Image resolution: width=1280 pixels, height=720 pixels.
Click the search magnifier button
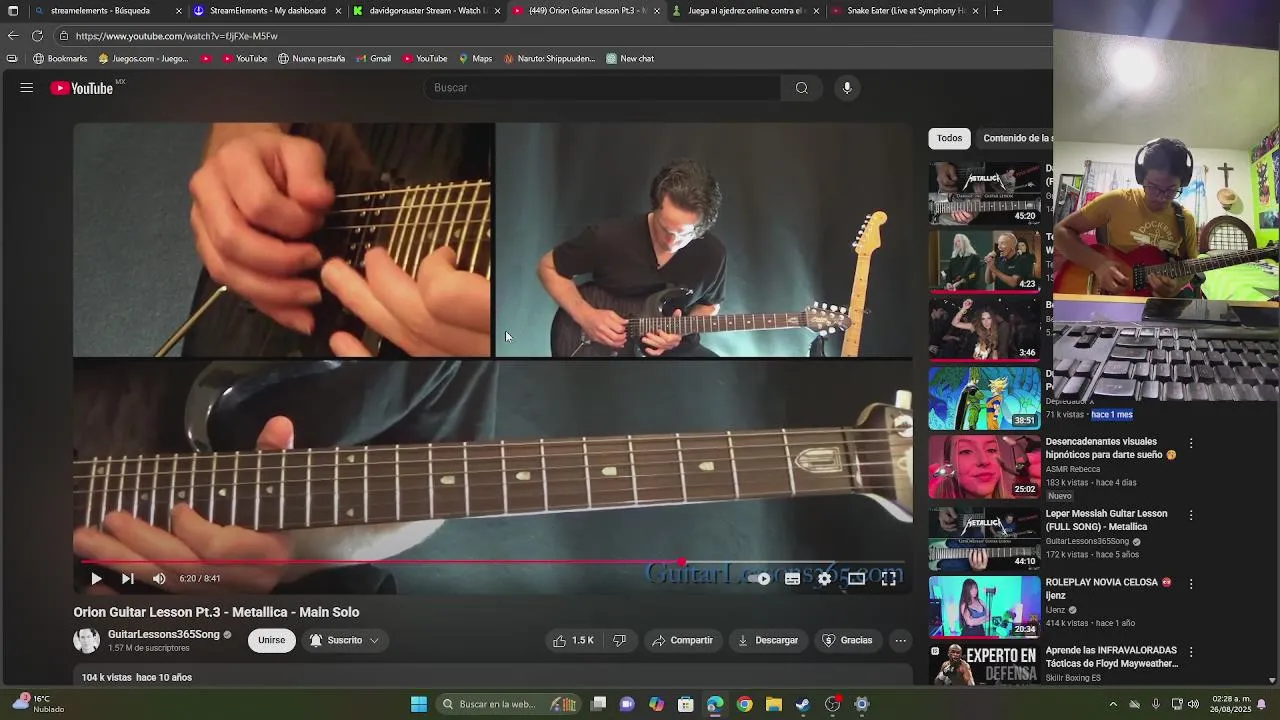801,88
